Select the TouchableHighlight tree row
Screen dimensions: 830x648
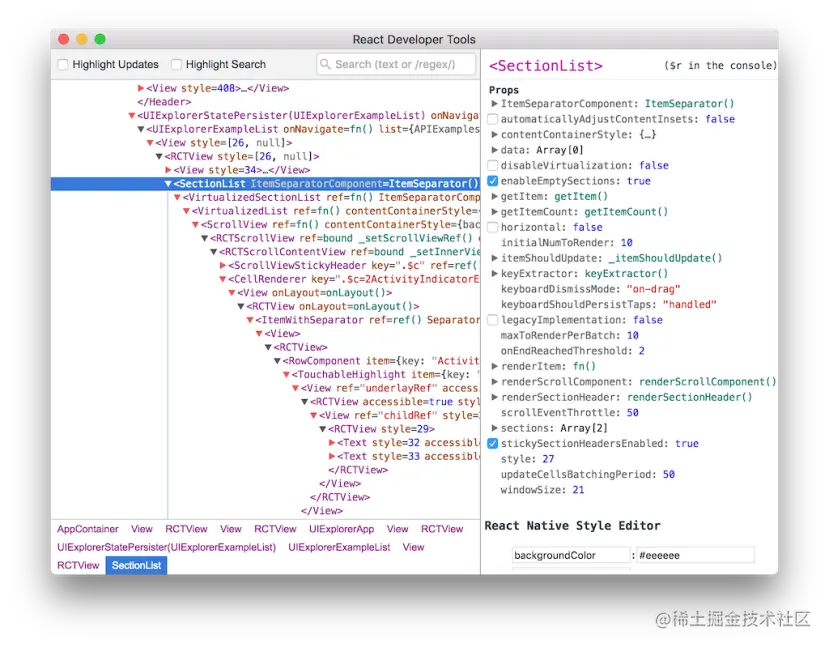coord(265,375)
